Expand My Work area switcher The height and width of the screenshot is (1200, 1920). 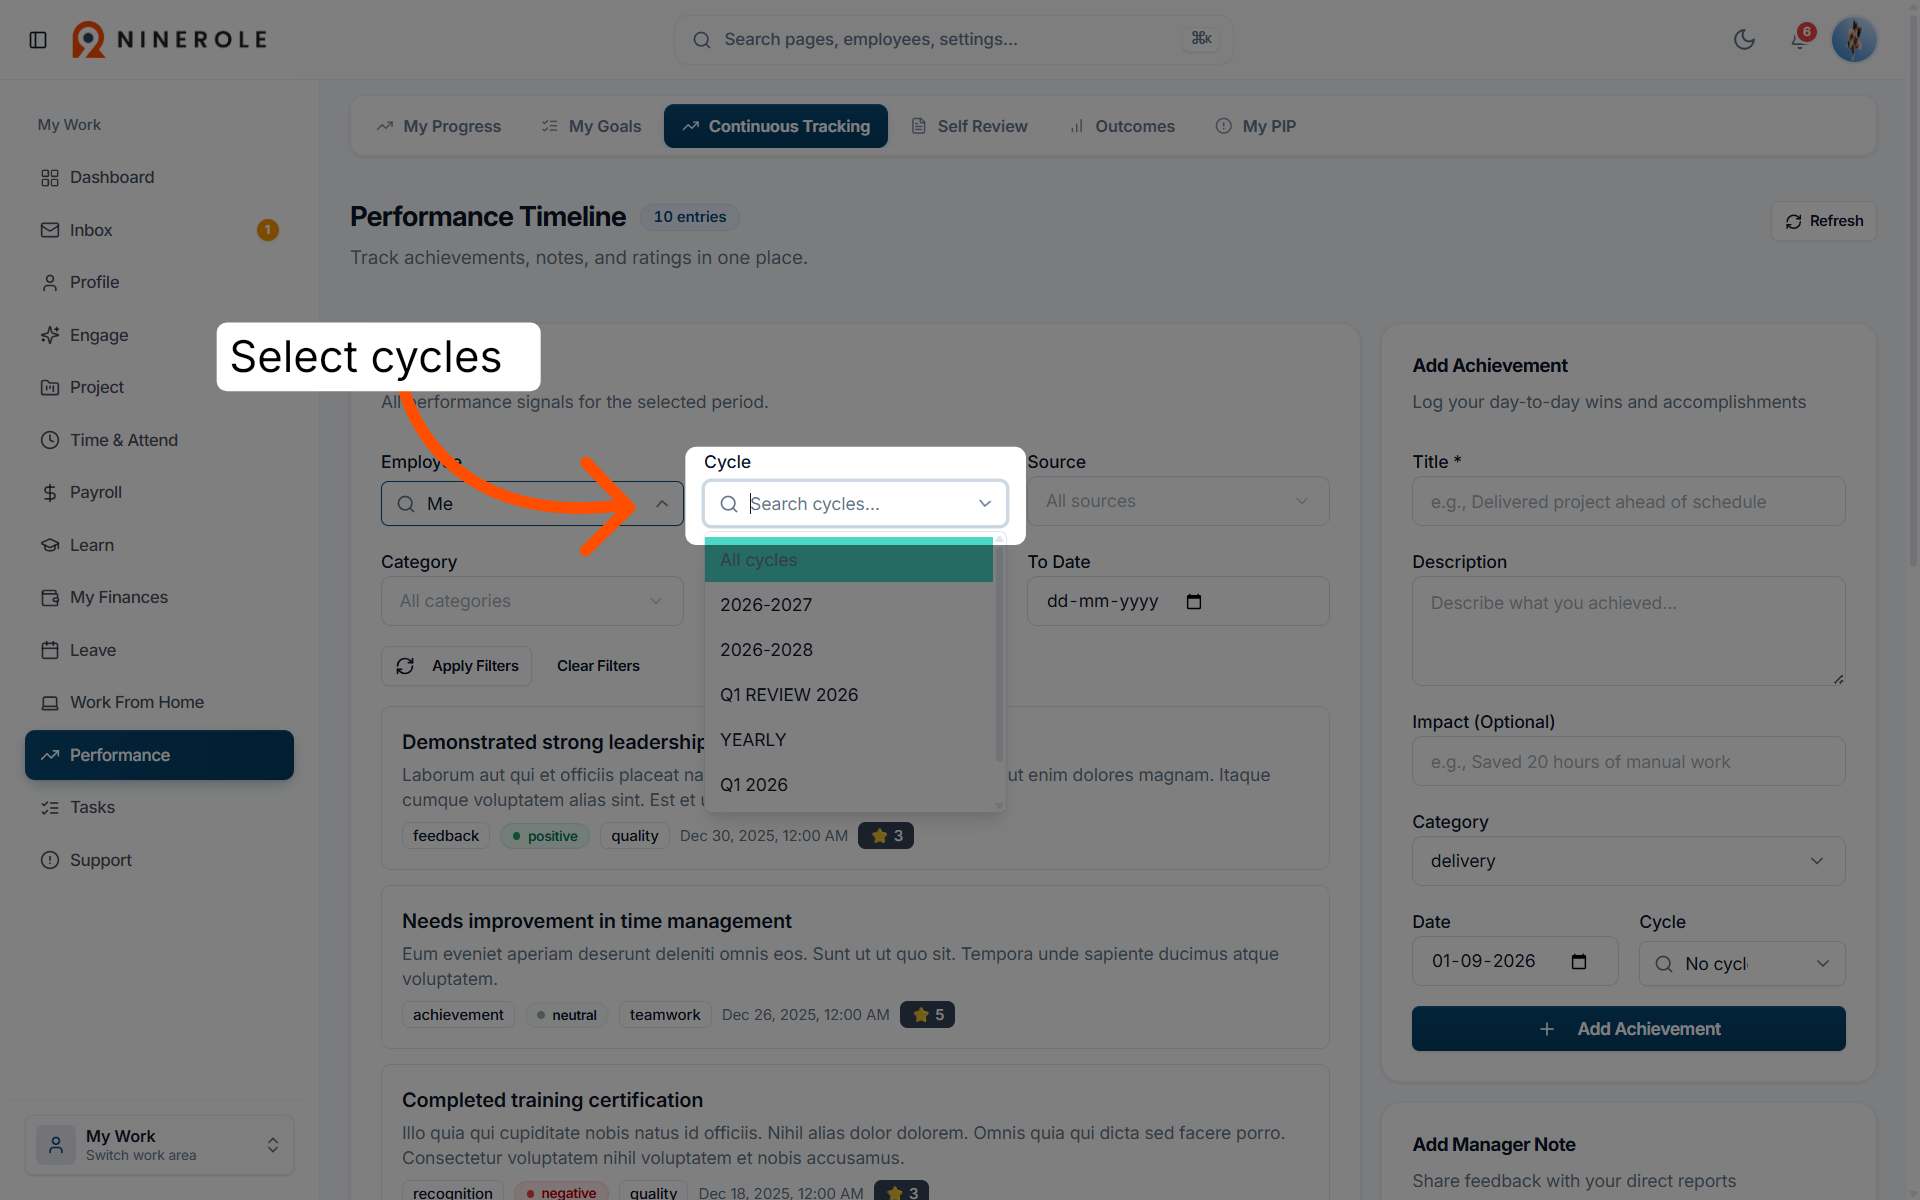(159, 1145)
